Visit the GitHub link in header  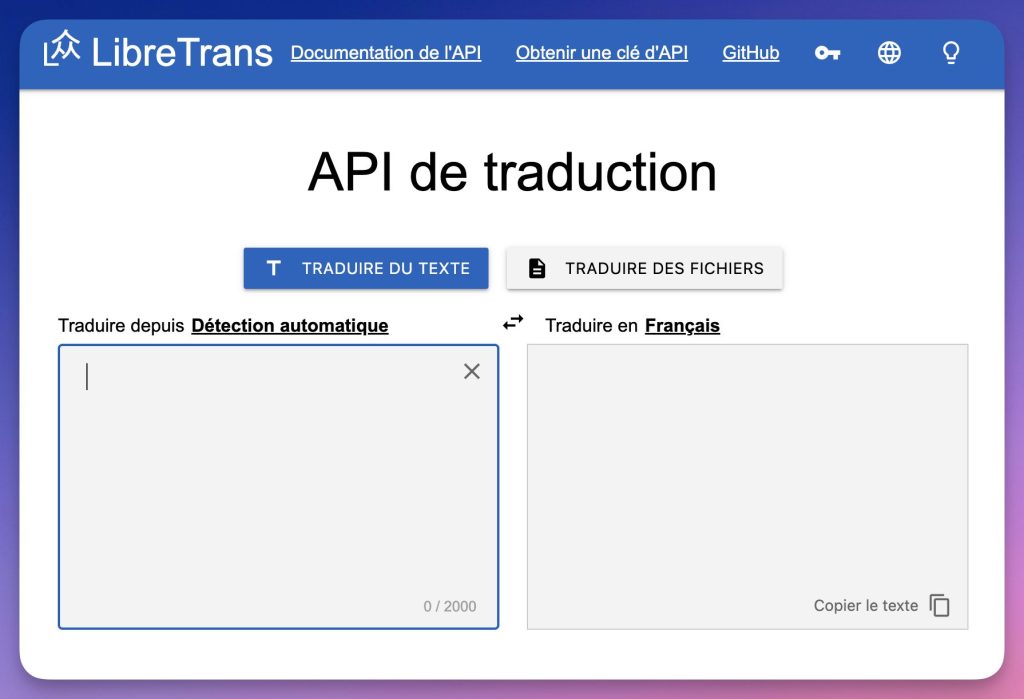750,53
